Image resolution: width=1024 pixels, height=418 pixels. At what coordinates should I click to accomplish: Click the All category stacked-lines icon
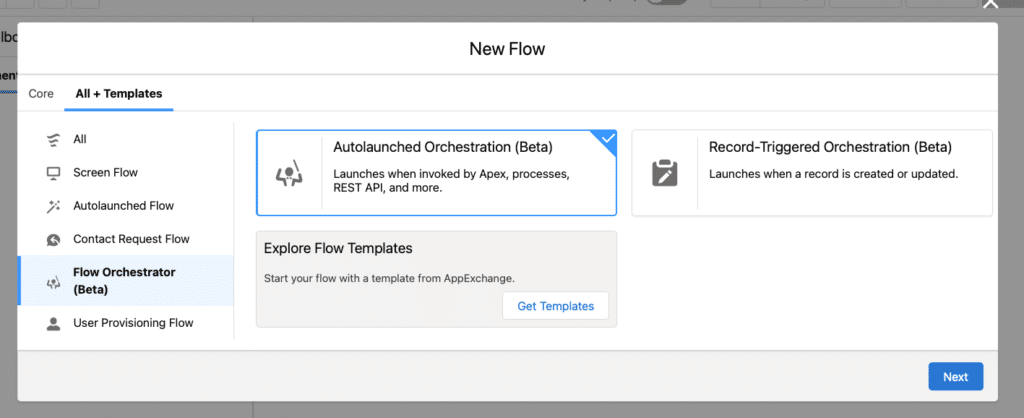53,139
